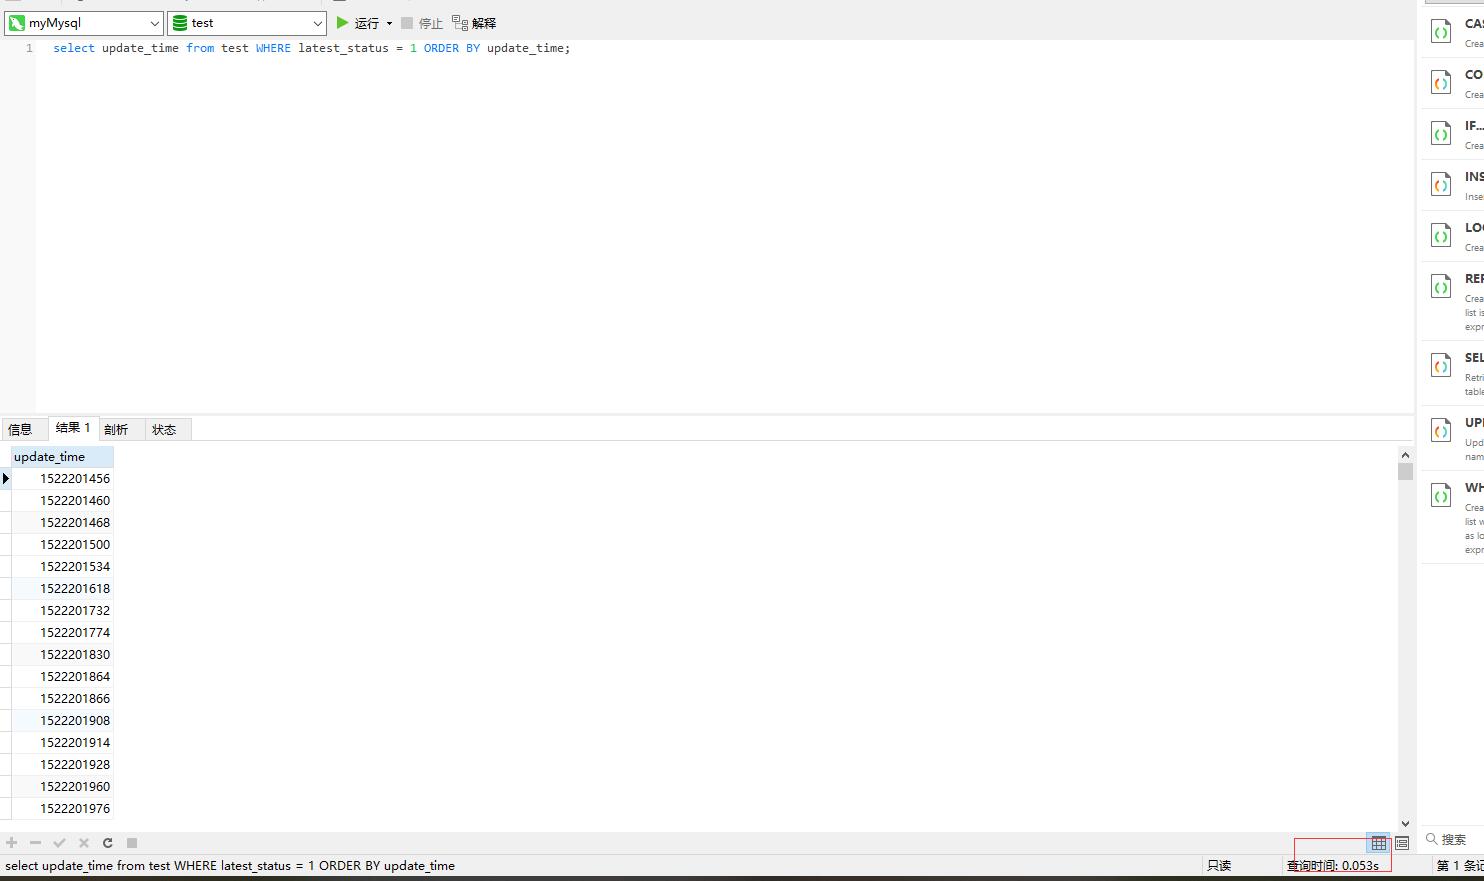Click the WH snippet icon
Image resolution: width=1484 pixels, height=881 pixels.
[x=1441, y=496]
